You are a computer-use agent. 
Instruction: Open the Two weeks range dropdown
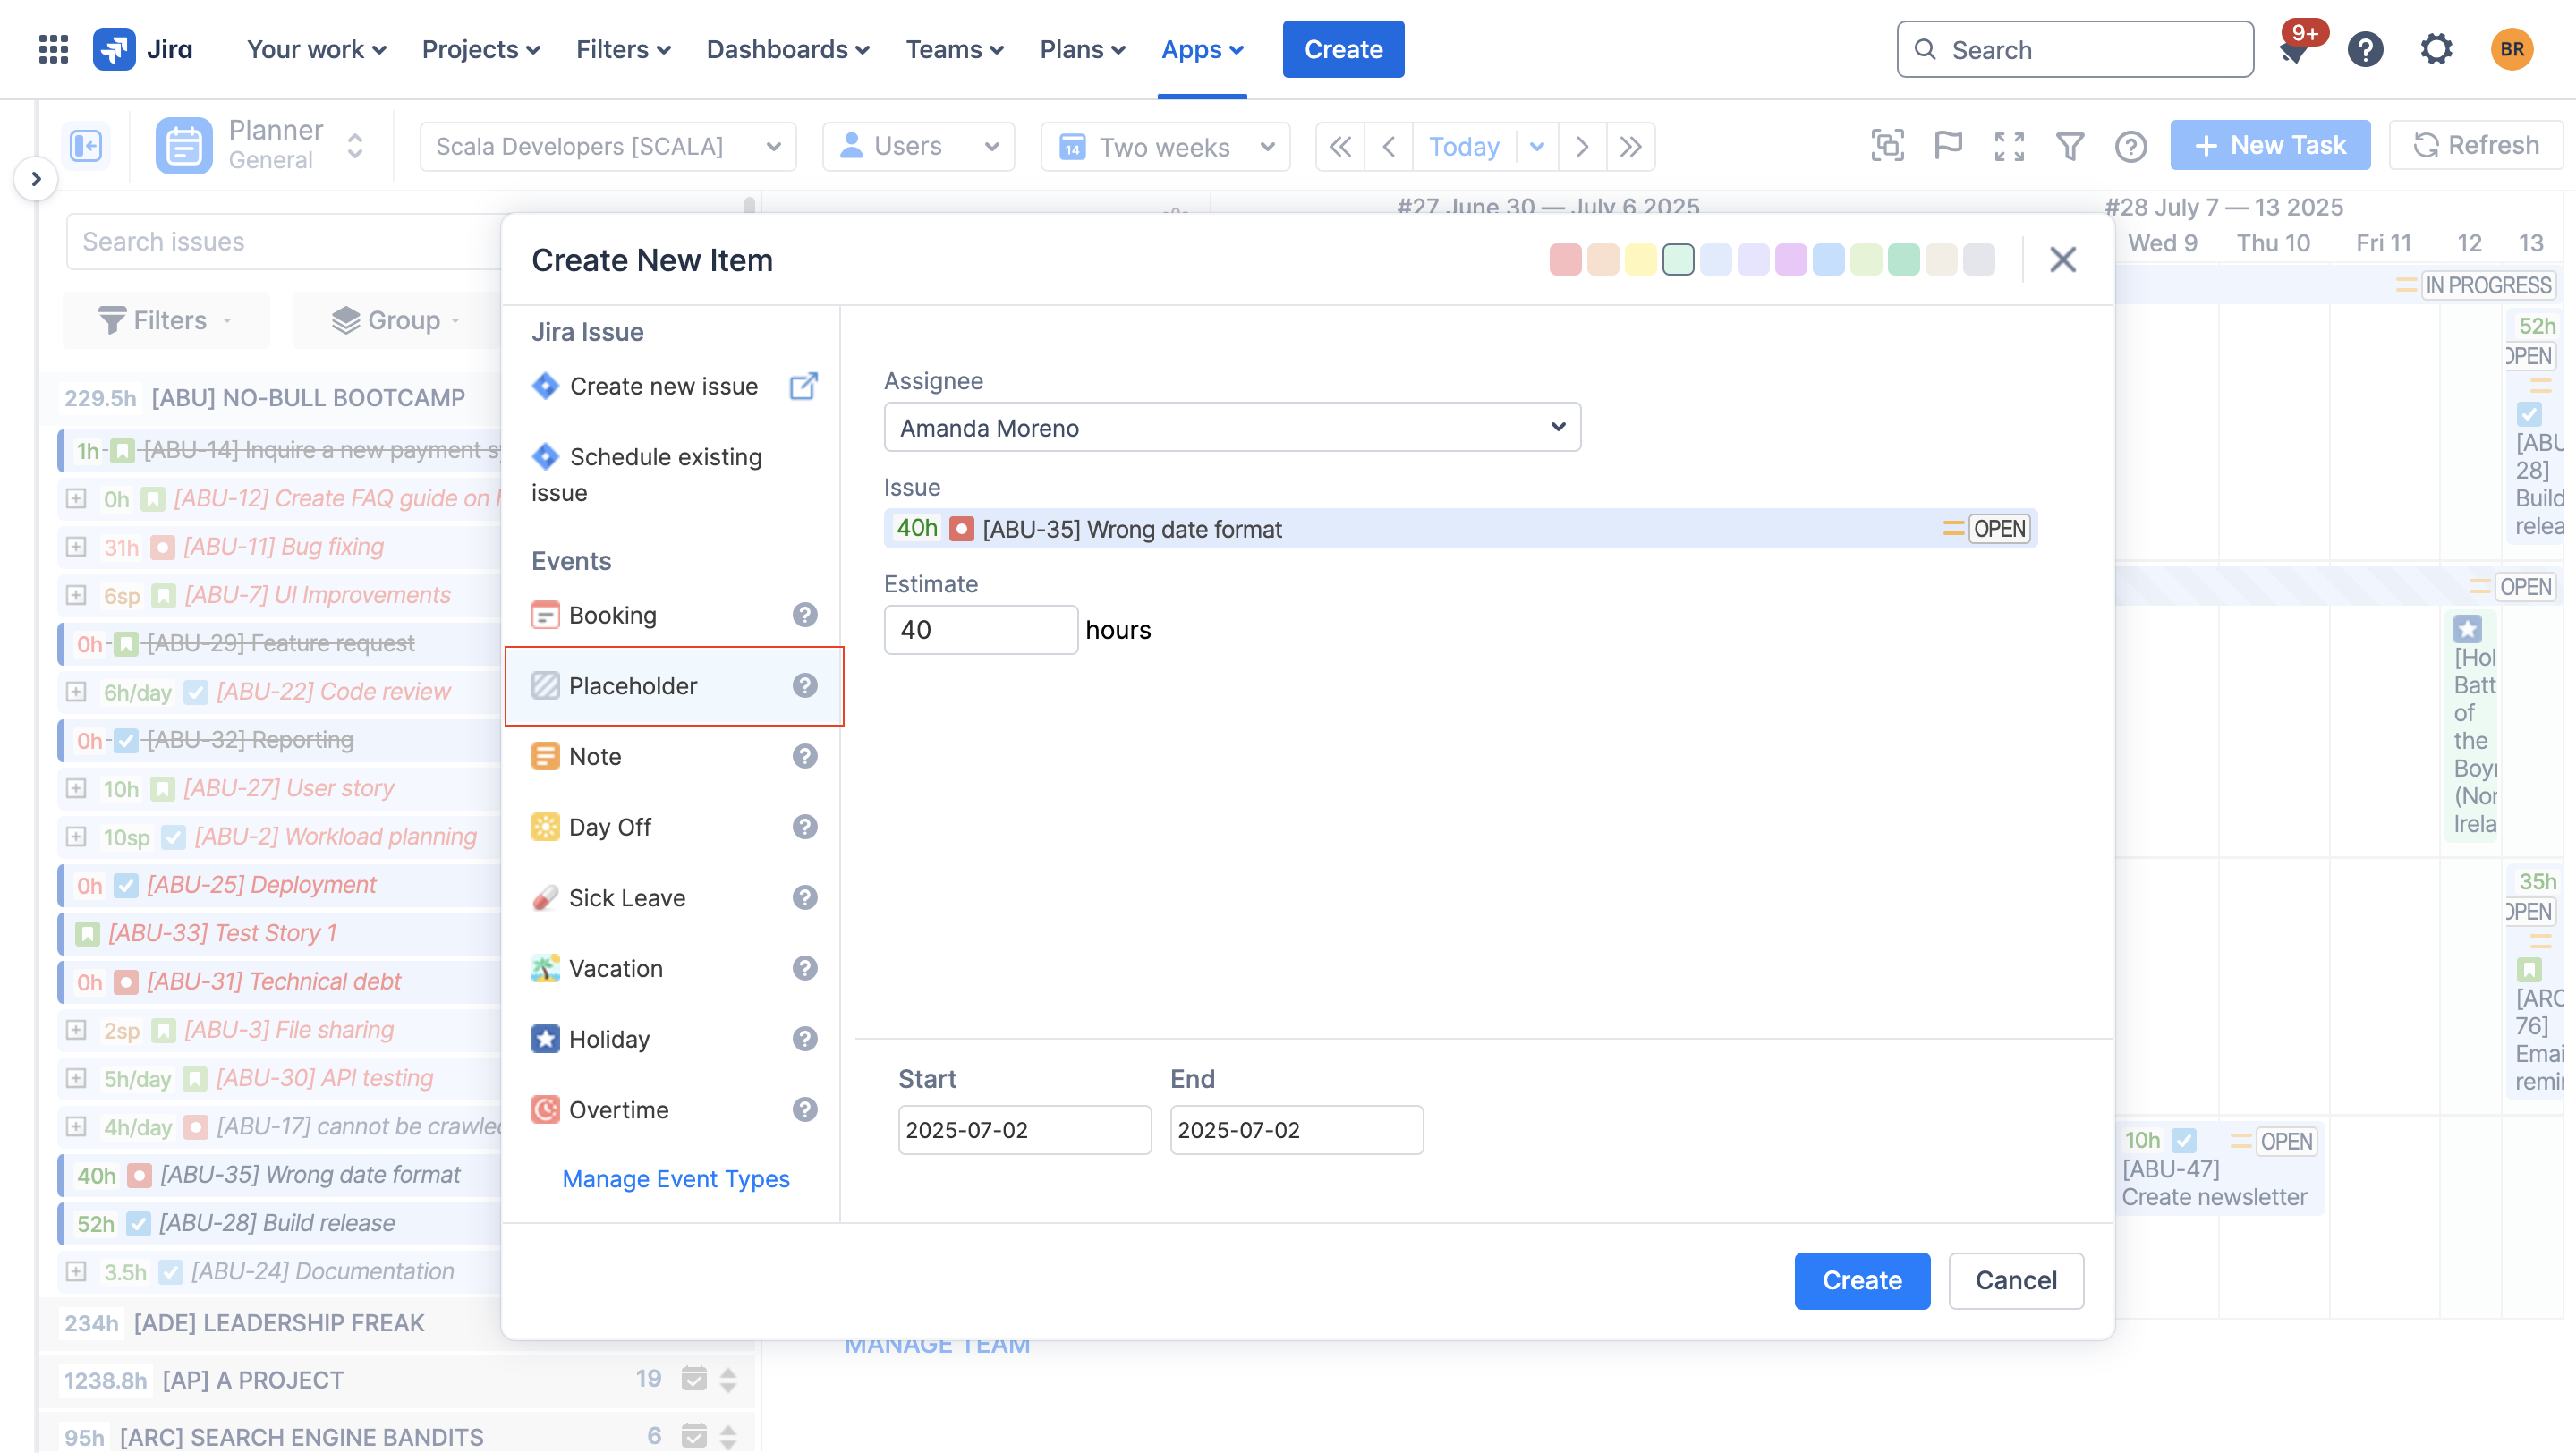(x=1165, y=147)
